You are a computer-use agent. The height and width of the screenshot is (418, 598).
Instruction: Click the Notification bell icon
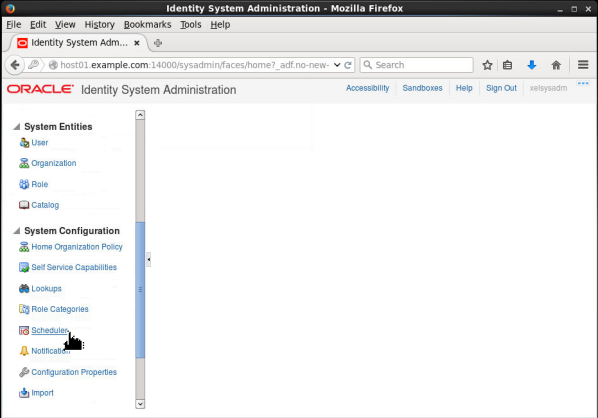[24, 351]
